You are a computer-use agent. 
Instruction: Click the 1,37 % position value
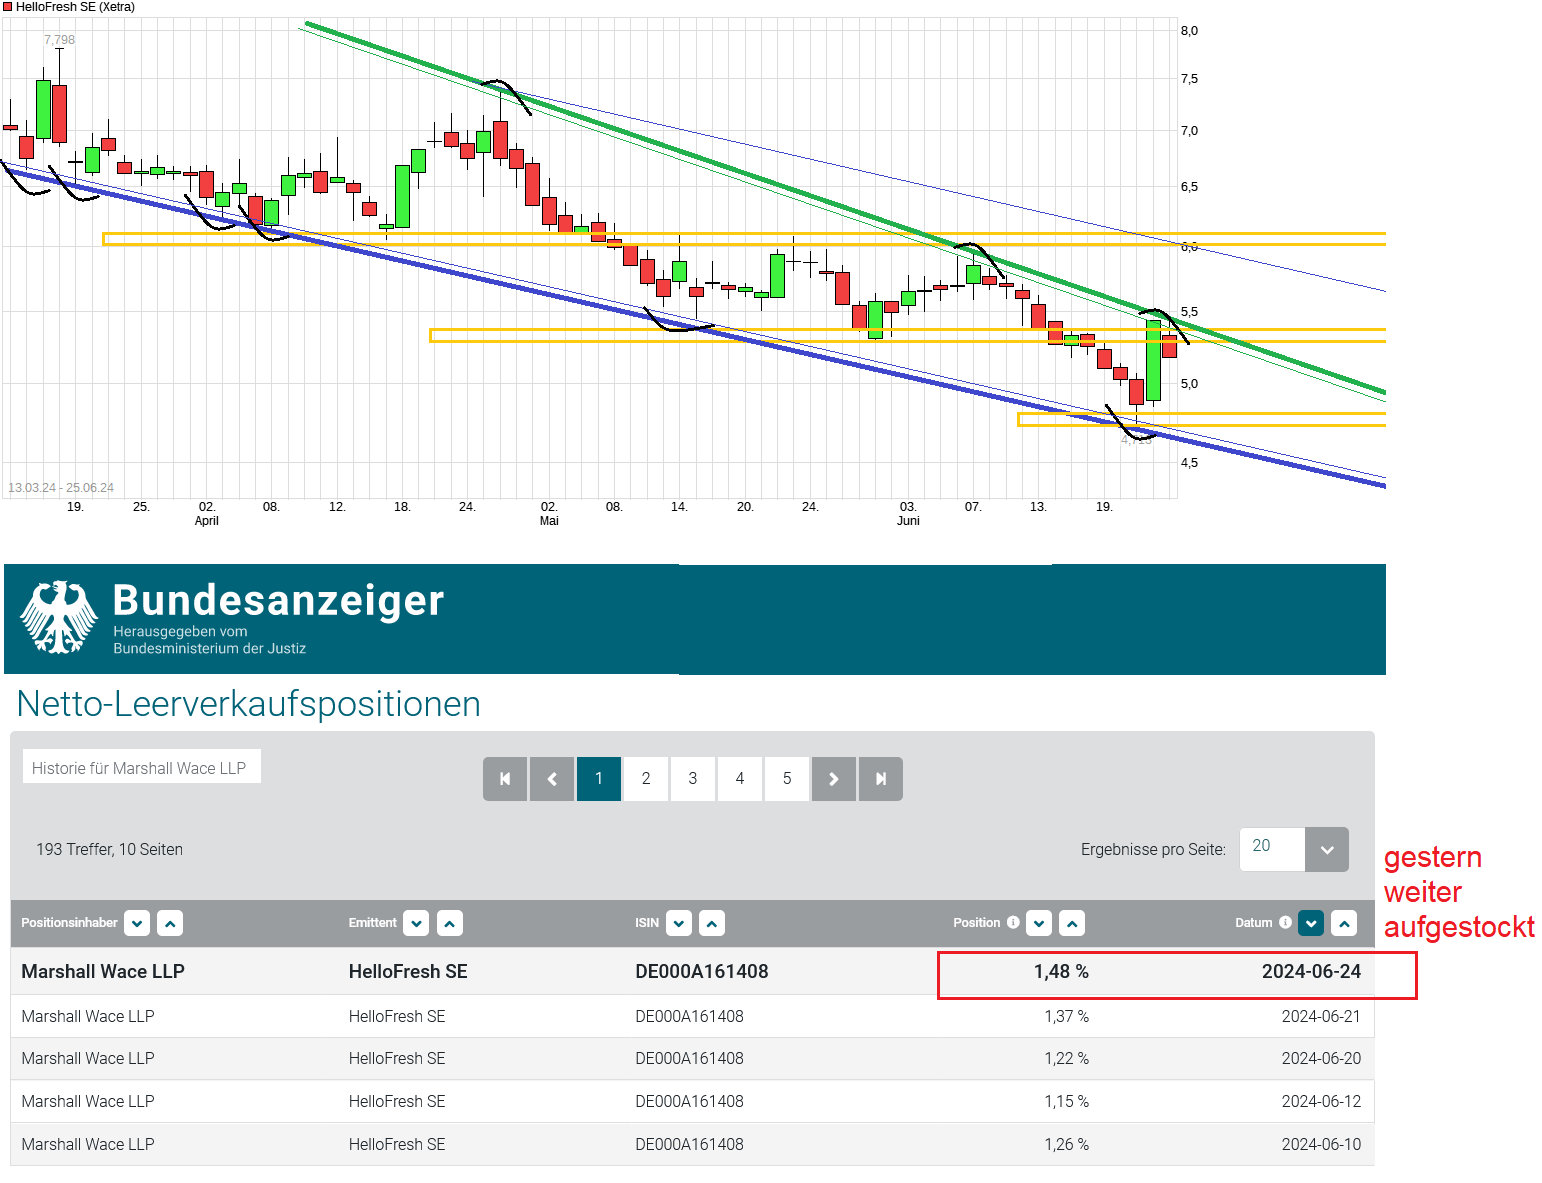click(1066, 1016)
